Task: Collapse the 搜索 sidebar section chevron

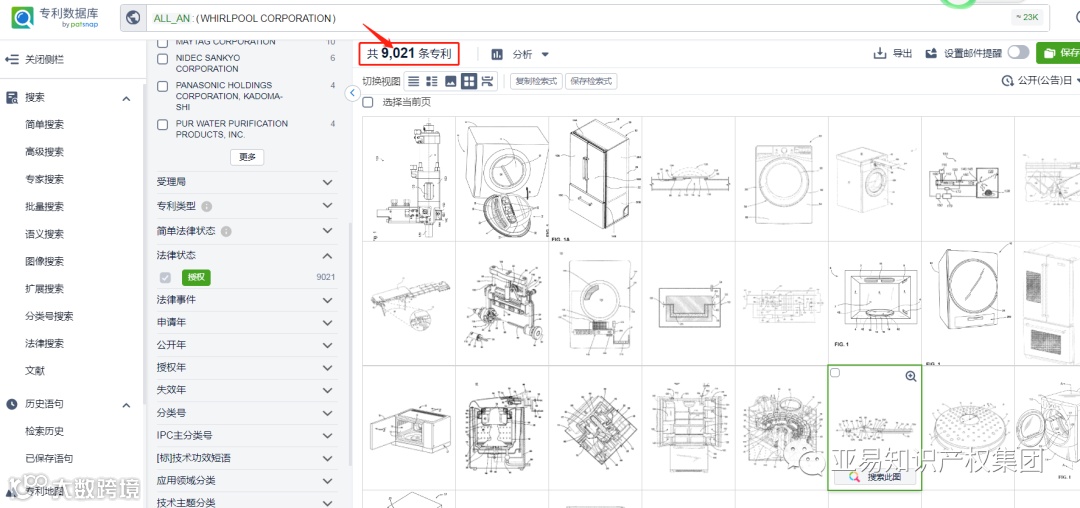Action: 126,99
